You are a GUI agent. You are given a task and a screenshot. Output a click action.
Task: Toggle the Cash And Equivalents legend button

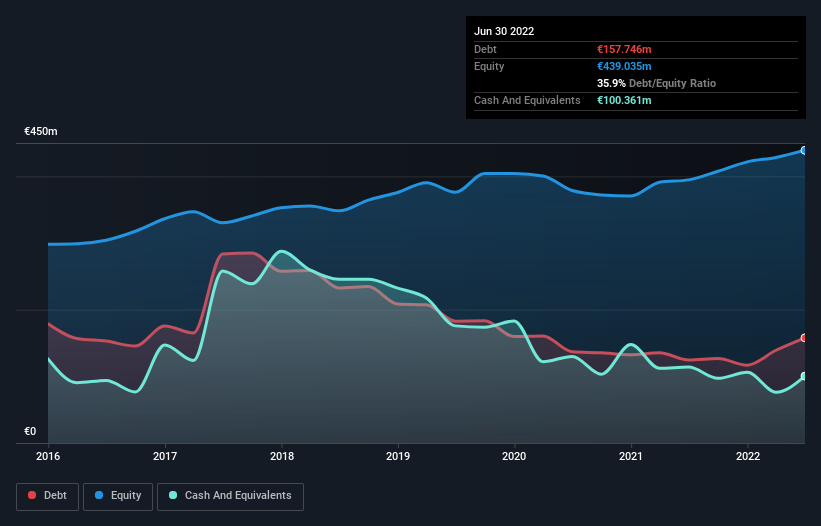230,496
